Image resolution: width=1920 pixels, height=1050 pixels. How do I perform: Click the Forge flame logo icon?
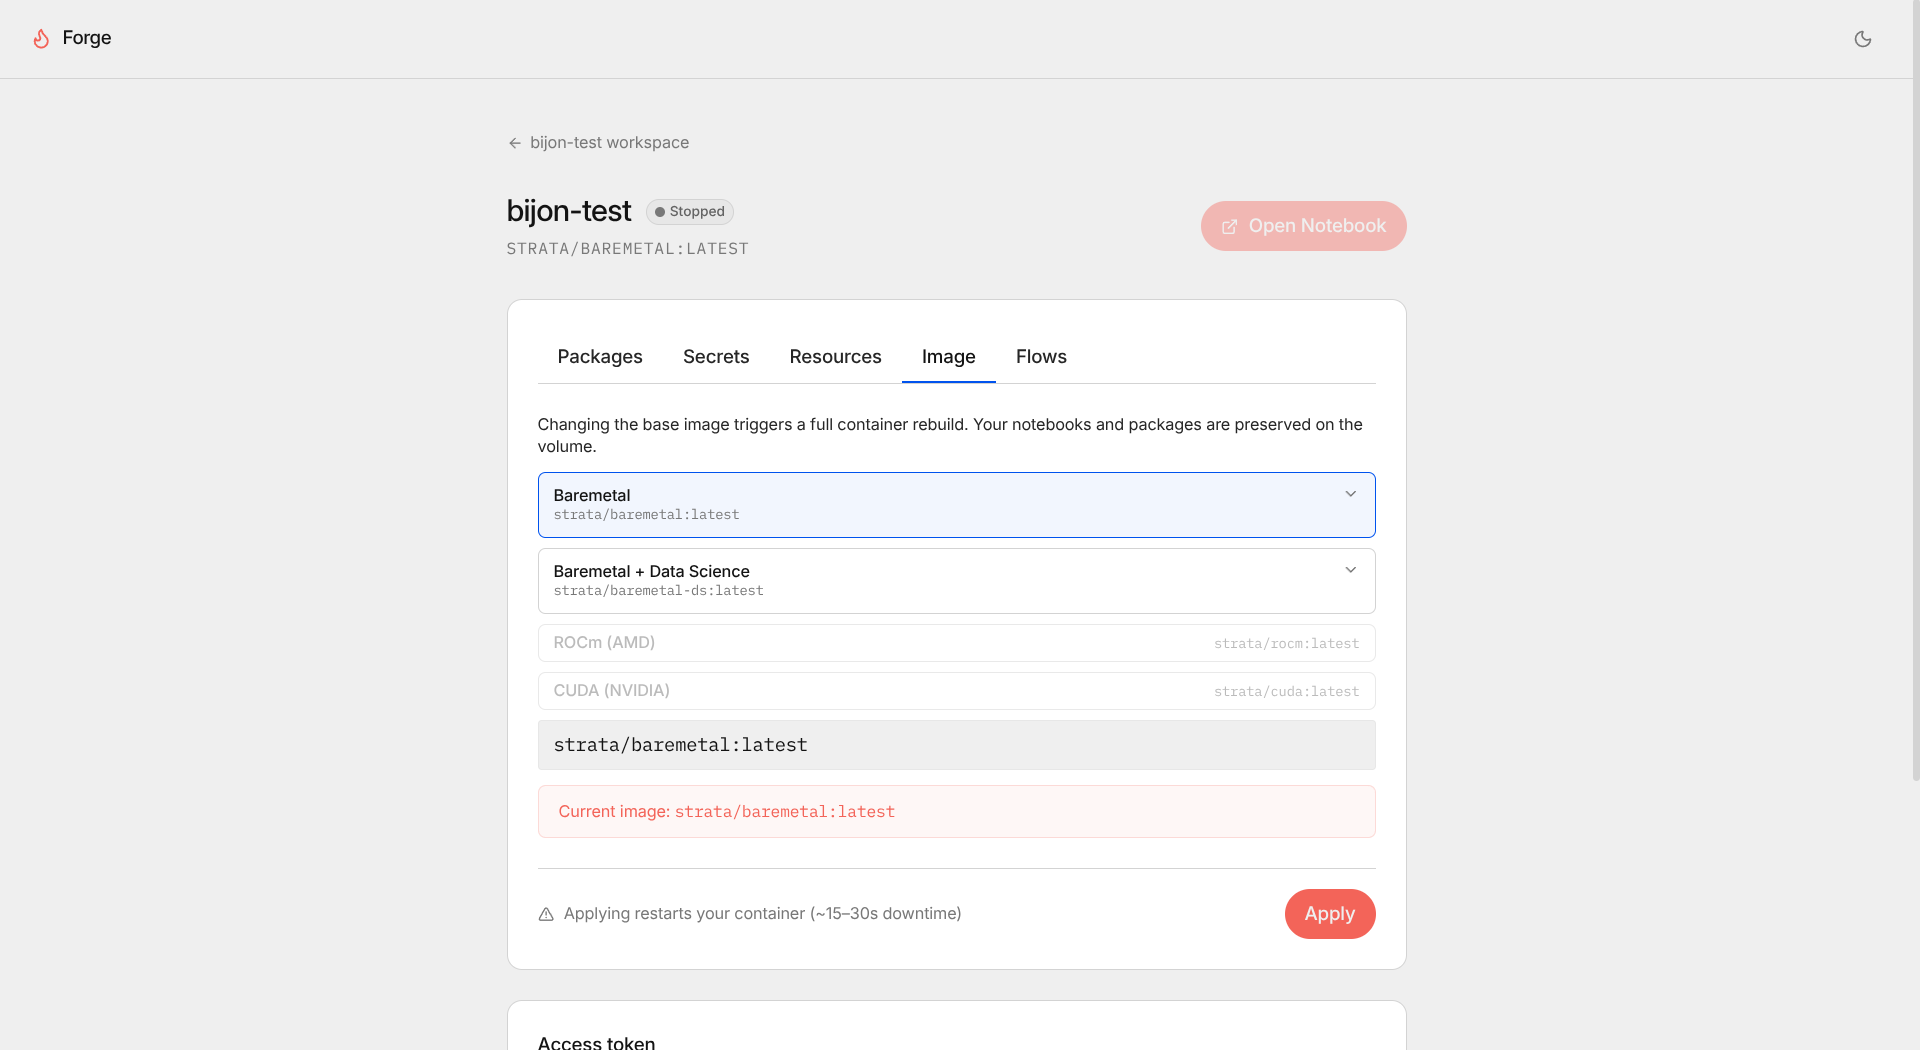pyautogui.click(x=41, y=38)
